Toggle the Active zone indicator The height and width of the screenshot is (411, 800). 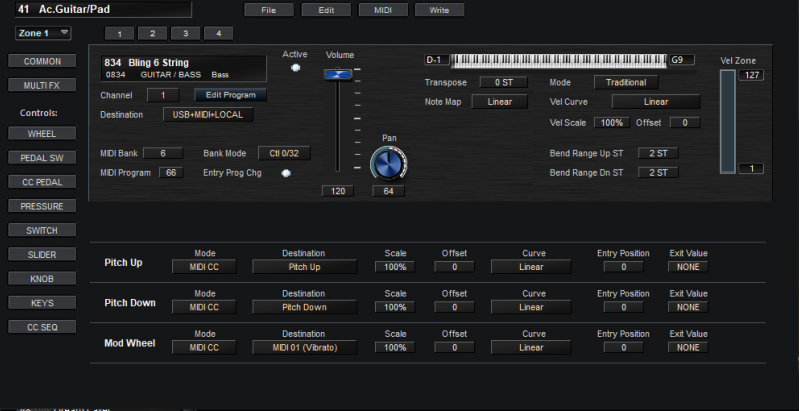(x=295, y=68)
